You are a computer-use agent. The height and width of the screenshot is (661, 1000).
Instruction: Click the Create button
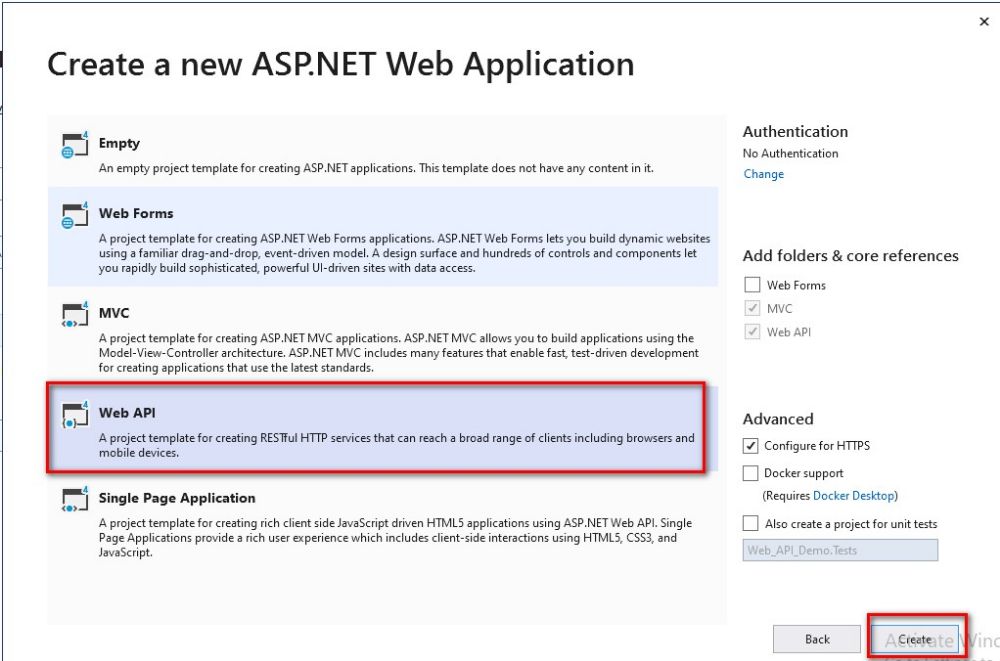pyautogui.click(x=915, y=639)
